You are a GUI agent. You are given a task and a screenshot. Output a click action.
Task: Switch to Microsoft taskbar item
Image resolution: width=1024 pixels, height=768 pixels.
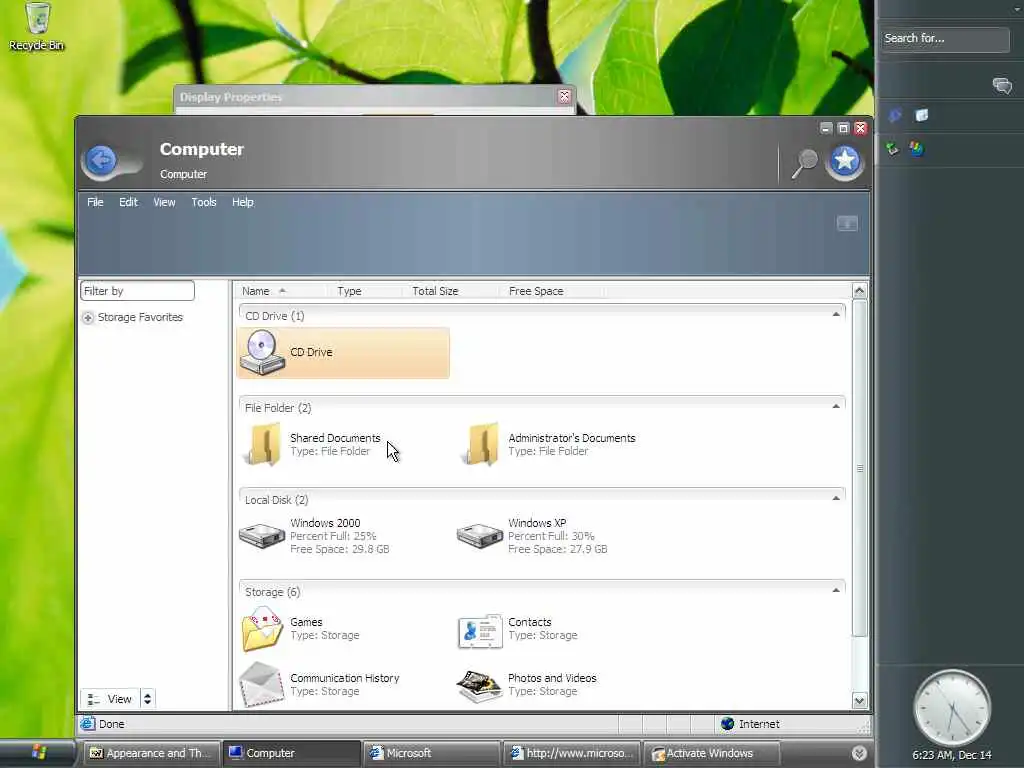431,753
